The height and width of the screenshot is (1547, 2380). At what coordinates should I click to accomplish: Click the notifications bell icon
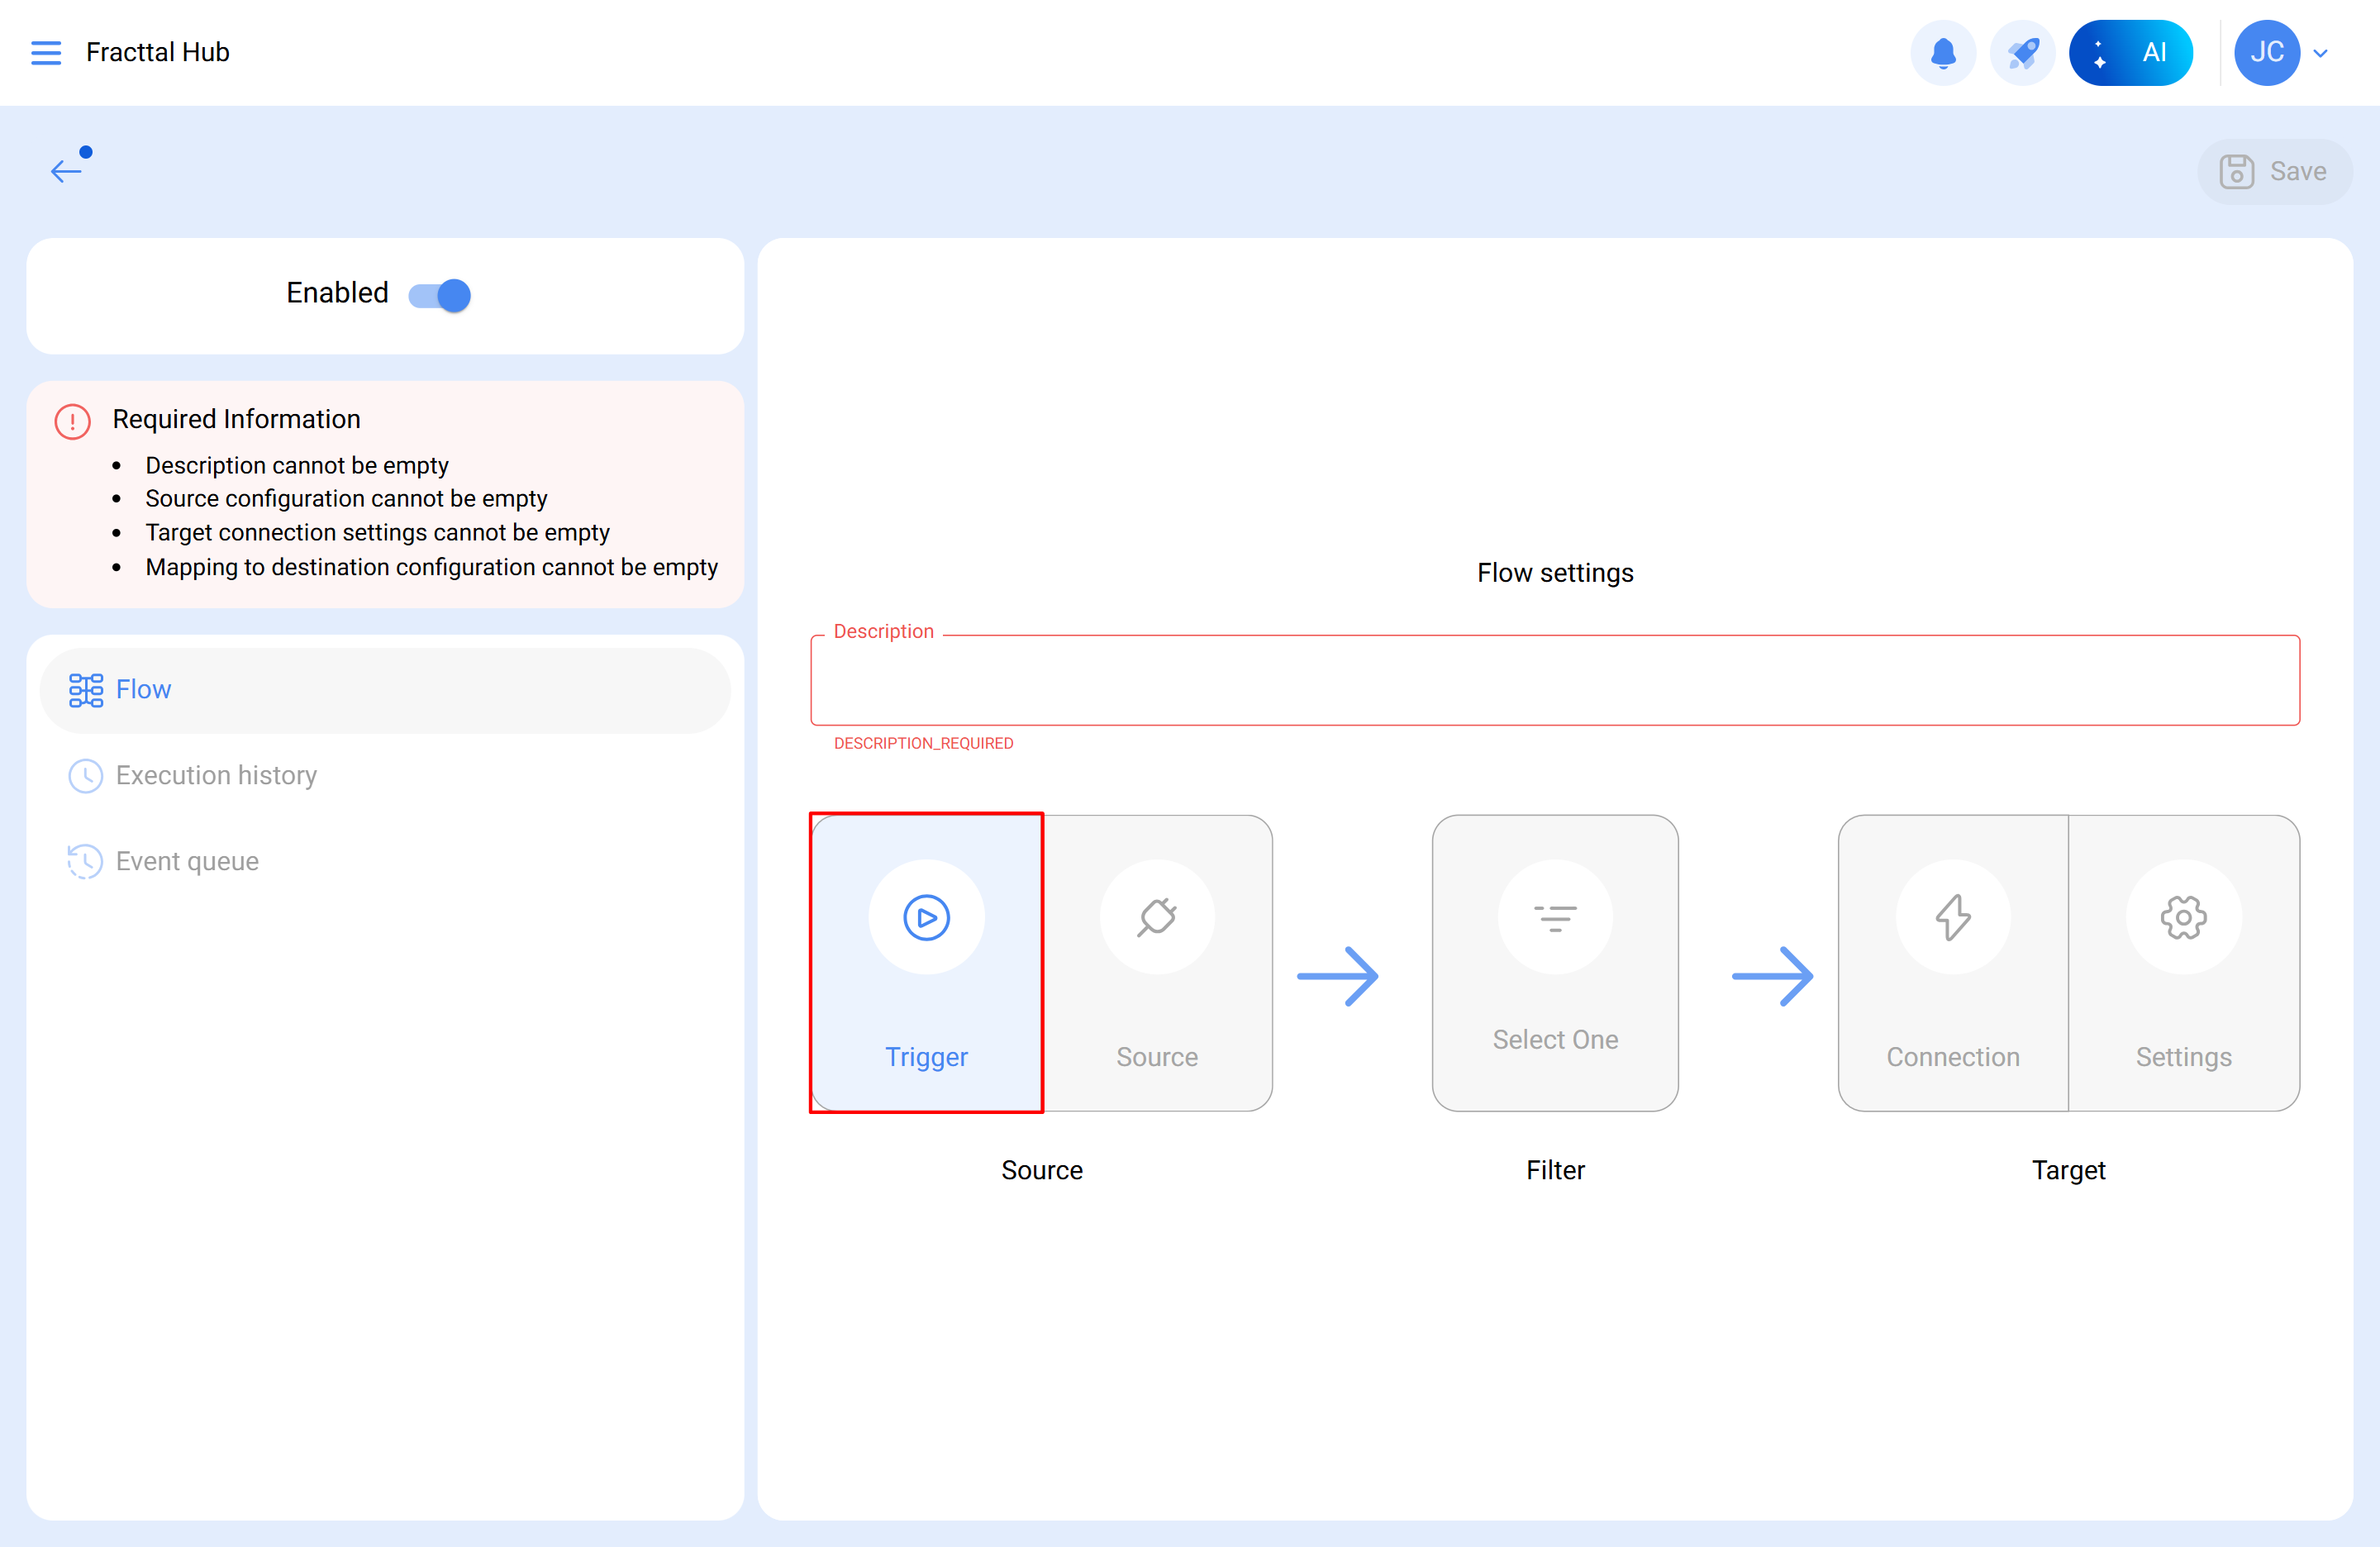coord(1942,52)
